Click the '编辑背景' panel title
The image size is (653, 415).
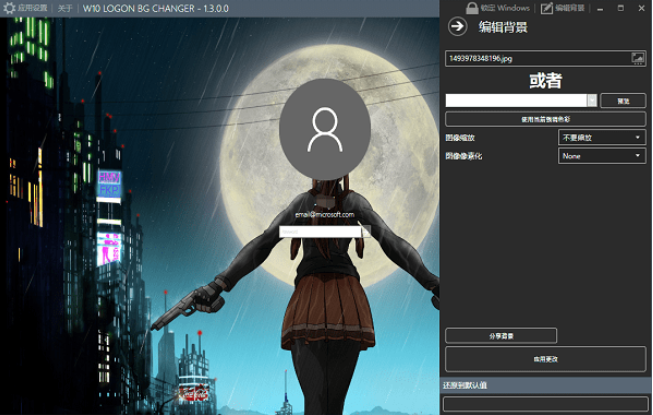click(x=503, y=27)
